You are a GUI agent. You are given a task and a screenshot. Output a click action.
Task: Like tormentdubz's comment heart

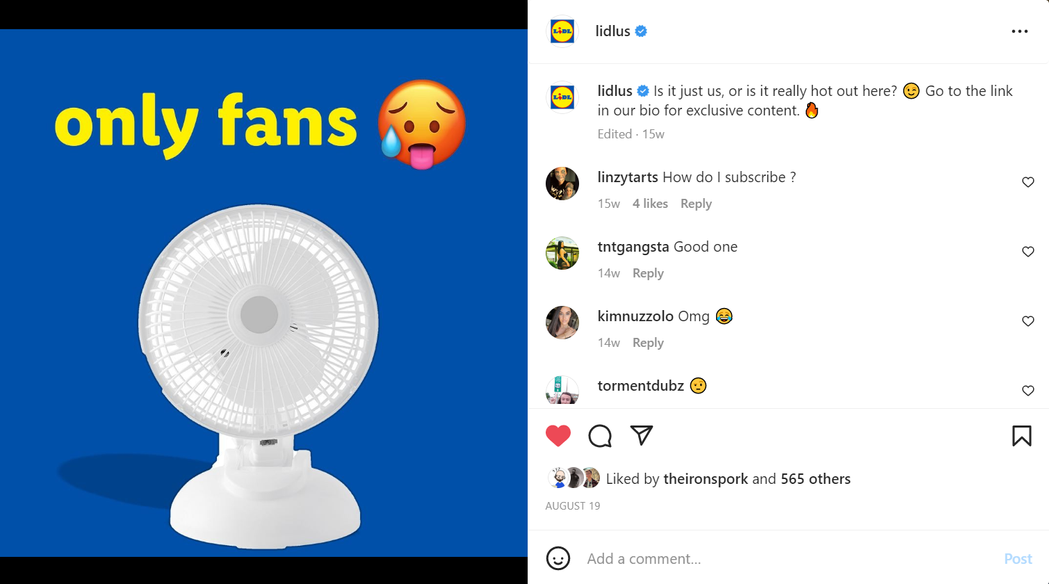click(1028, 391)
